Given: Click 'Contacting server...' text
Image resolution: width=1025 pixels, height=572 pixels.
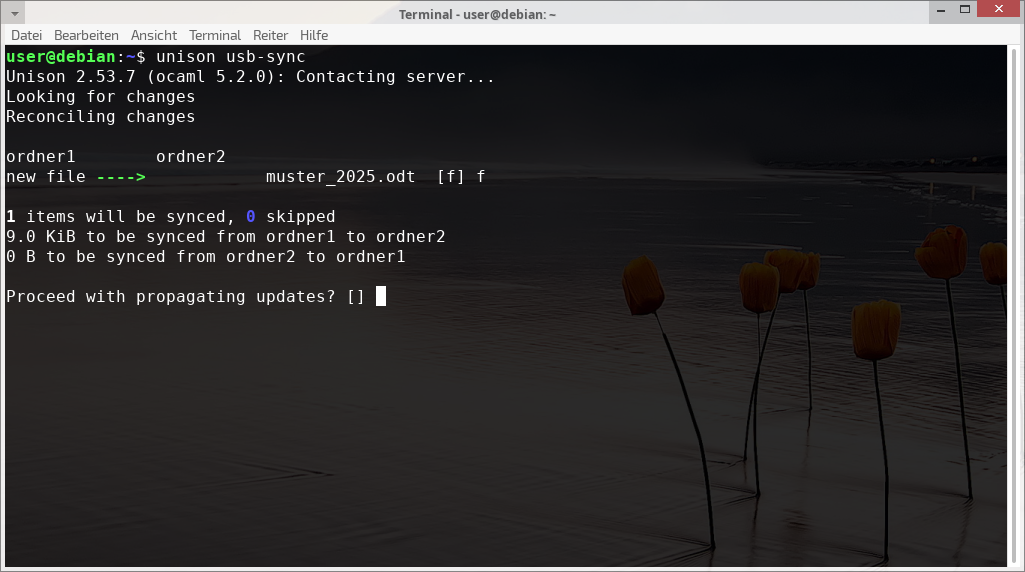Looking at the screenshot, I should pyautogui.click(x=395, y=77).
